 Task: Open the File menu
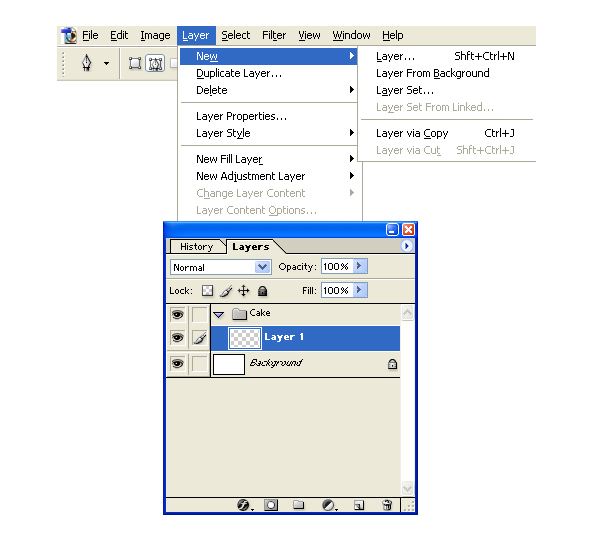(90, 35)
